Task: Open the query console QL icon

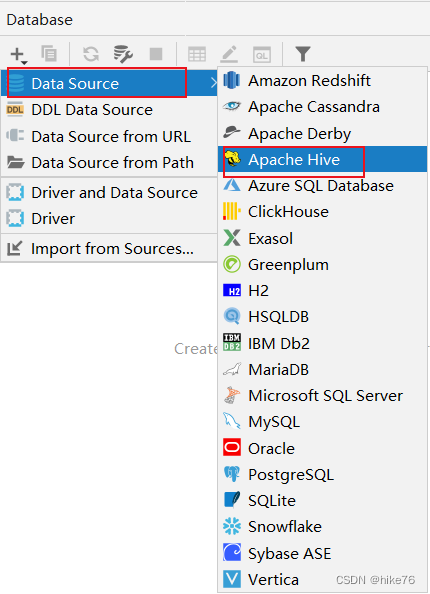Action: pos(262,55)
